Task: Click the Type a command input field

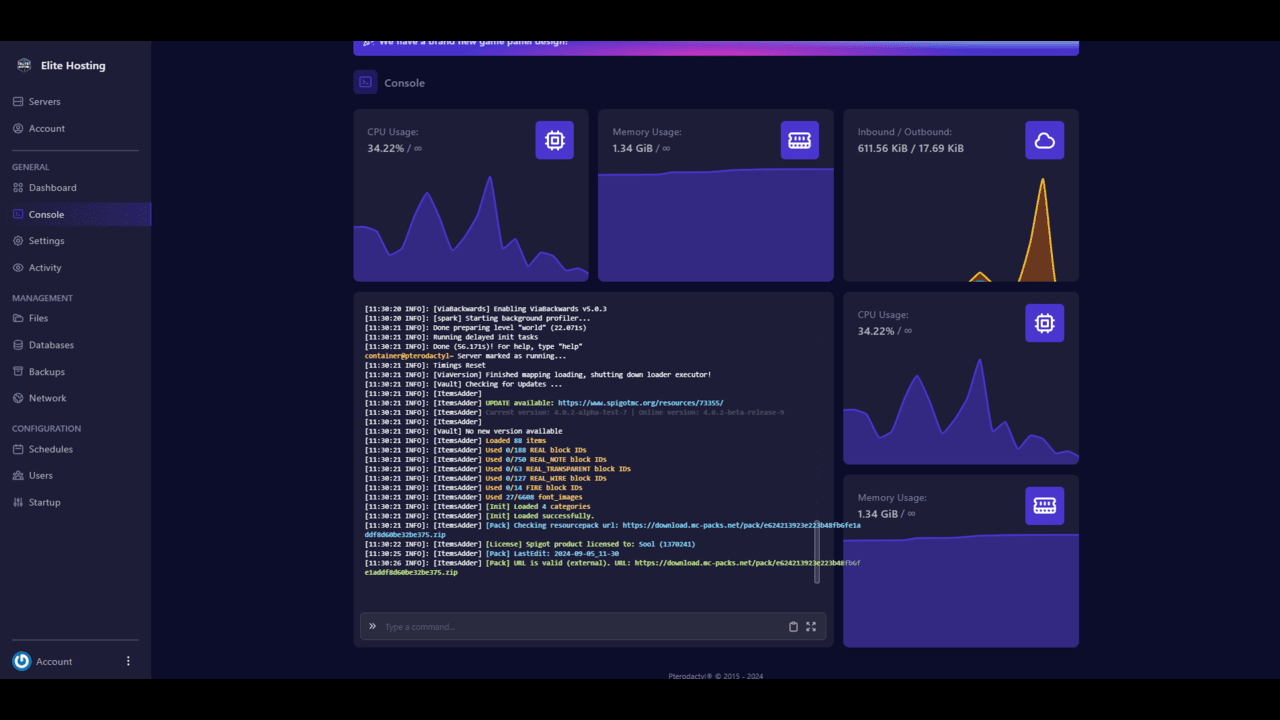Action: pos(580,627)
